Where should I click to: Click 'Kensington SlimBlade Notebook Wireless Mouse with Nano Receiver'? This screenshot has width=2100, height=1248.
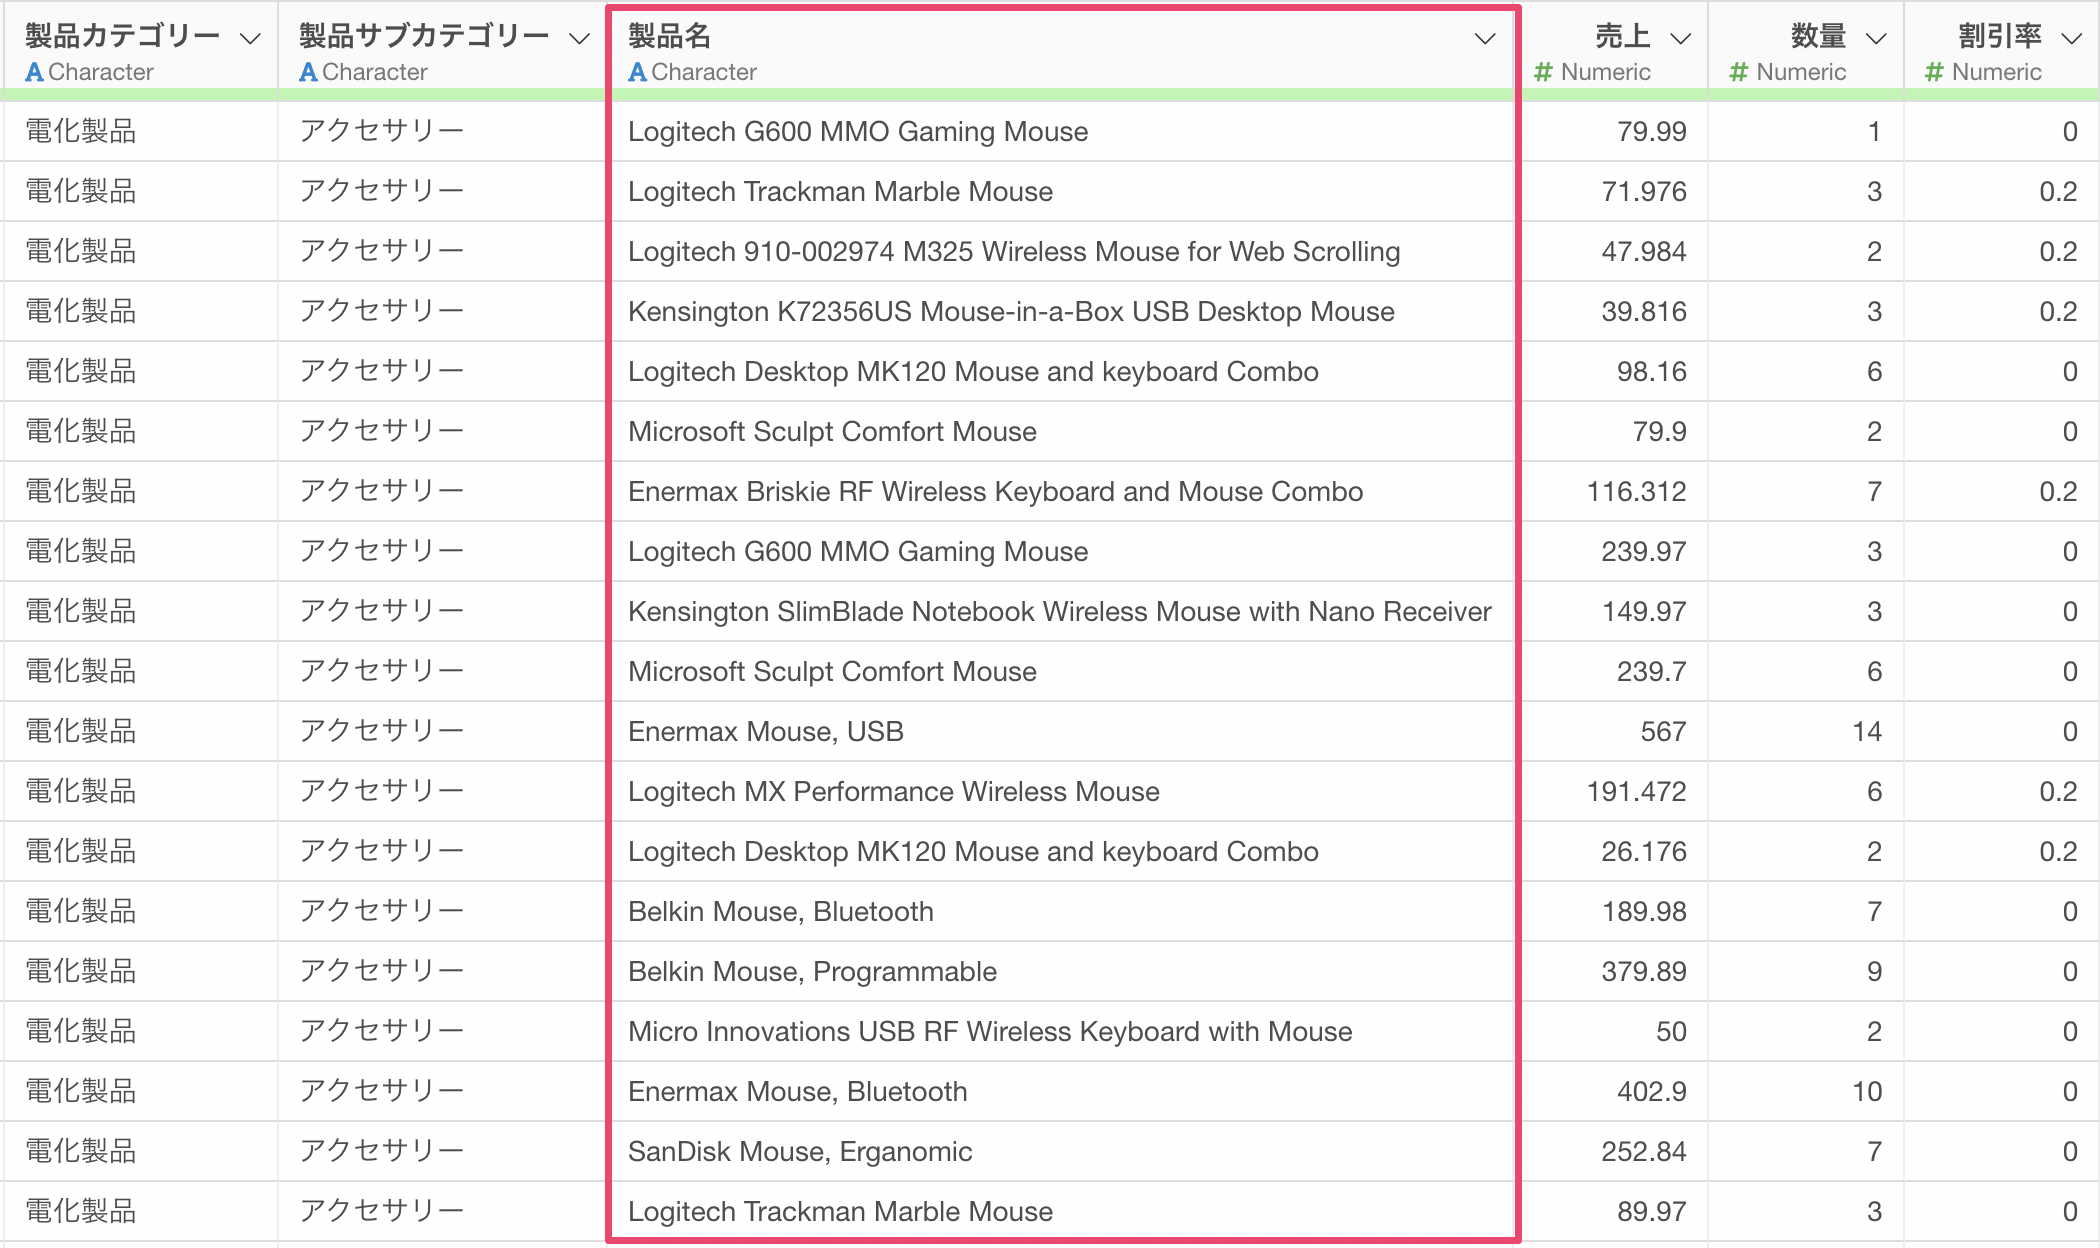1059,612
